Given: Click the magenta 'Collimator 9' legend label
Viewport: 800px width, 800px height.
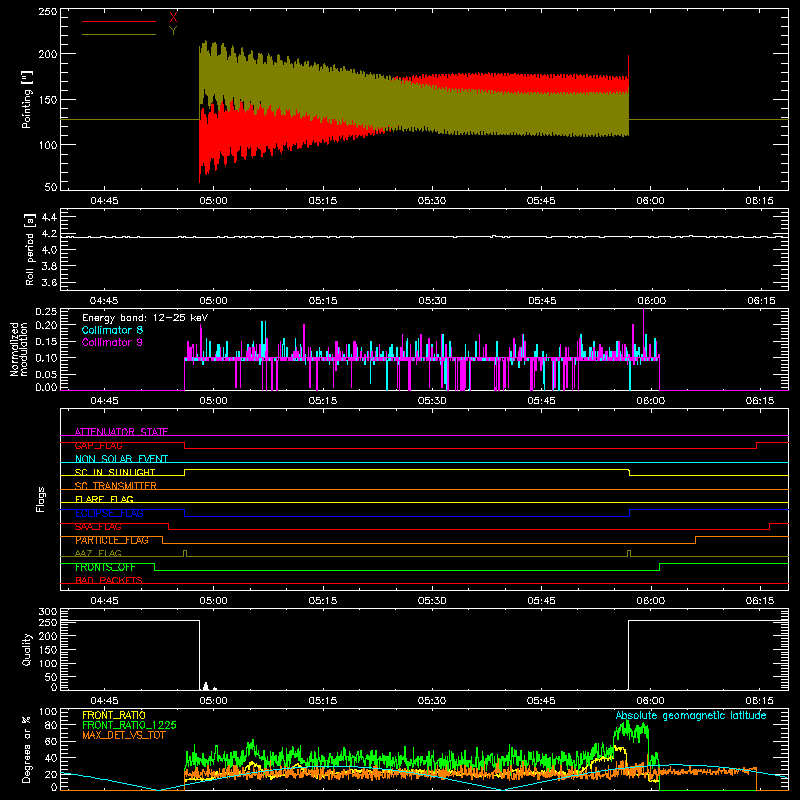Looking at the screenshot, I should coord(112,342).
